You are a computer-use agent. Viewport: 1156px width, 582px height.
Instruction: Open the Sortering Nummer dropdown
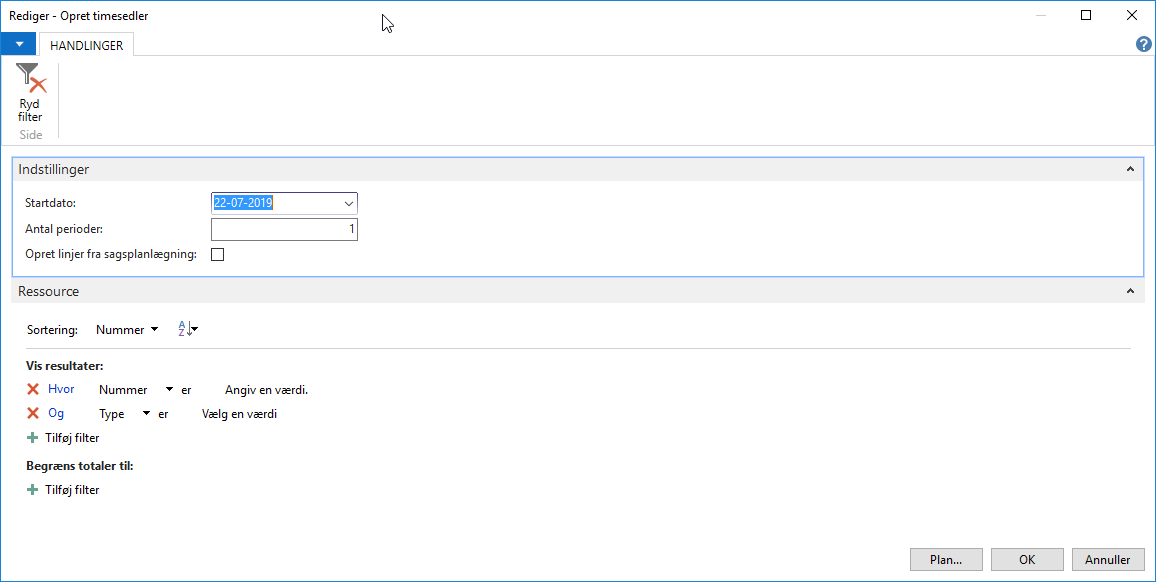(x=127, y=330)
